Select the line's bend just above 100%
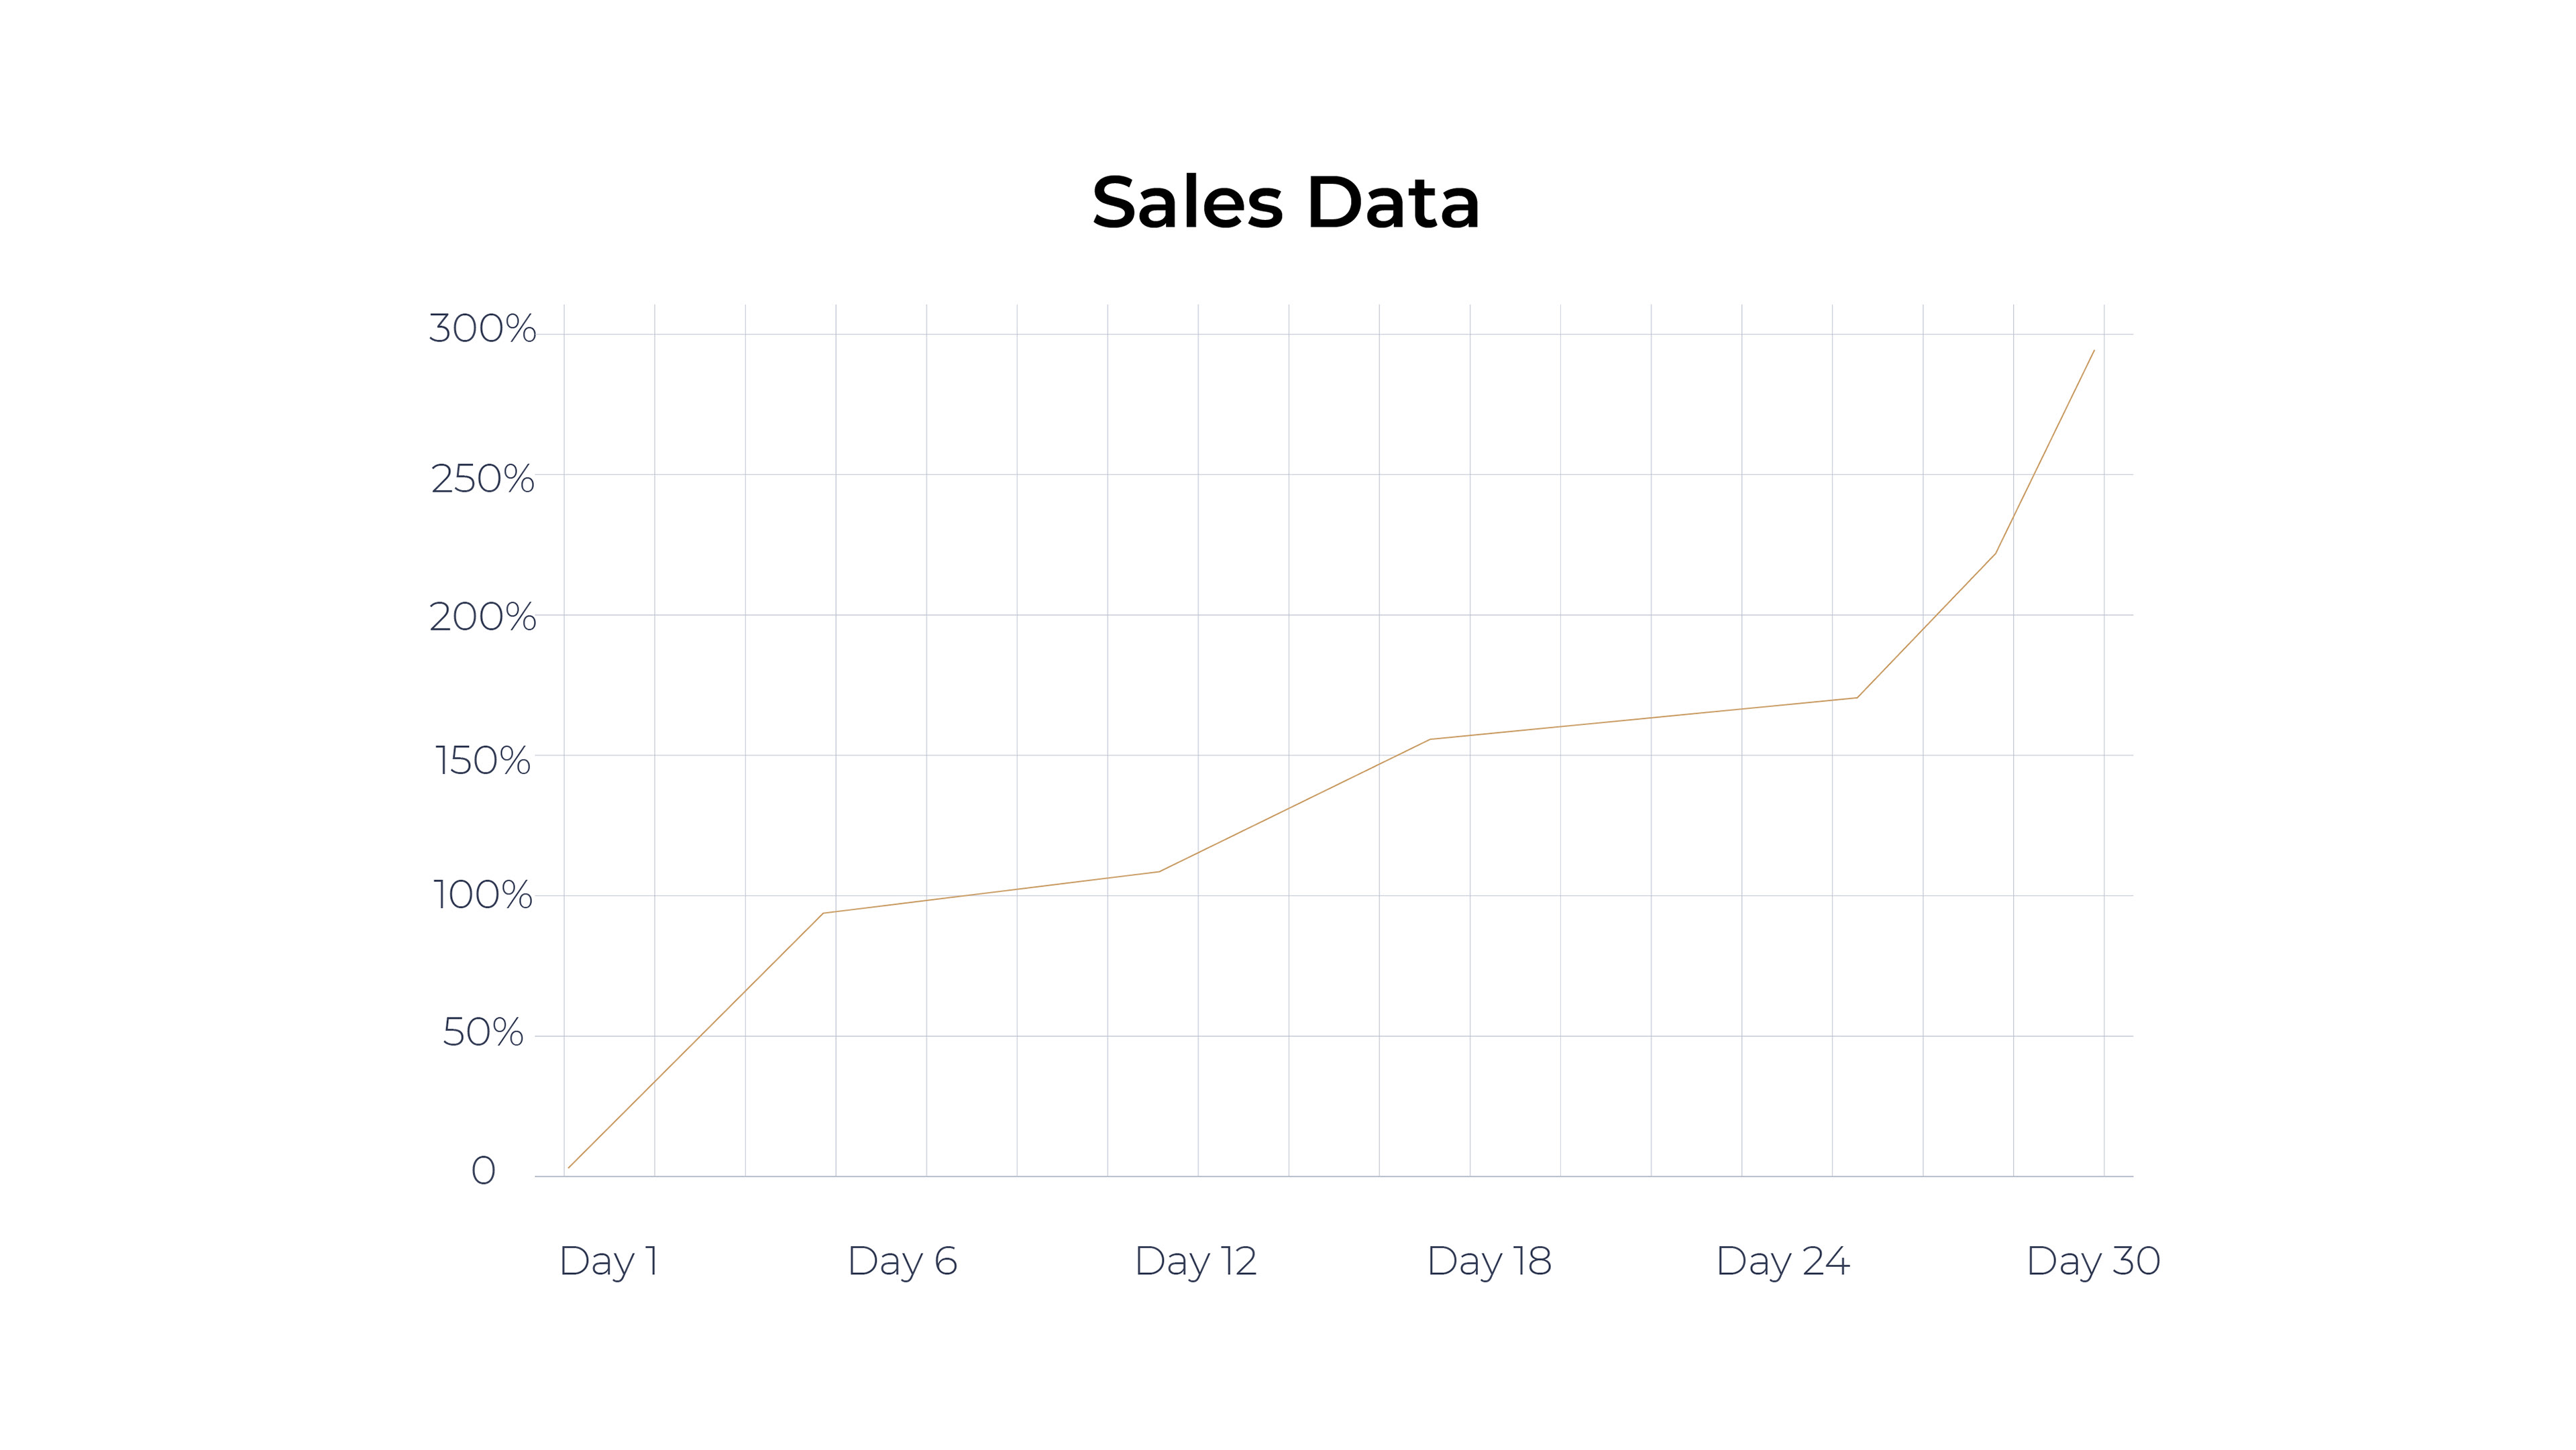This screenshot has width=2576, height=1450. [x=1159, y=872]
